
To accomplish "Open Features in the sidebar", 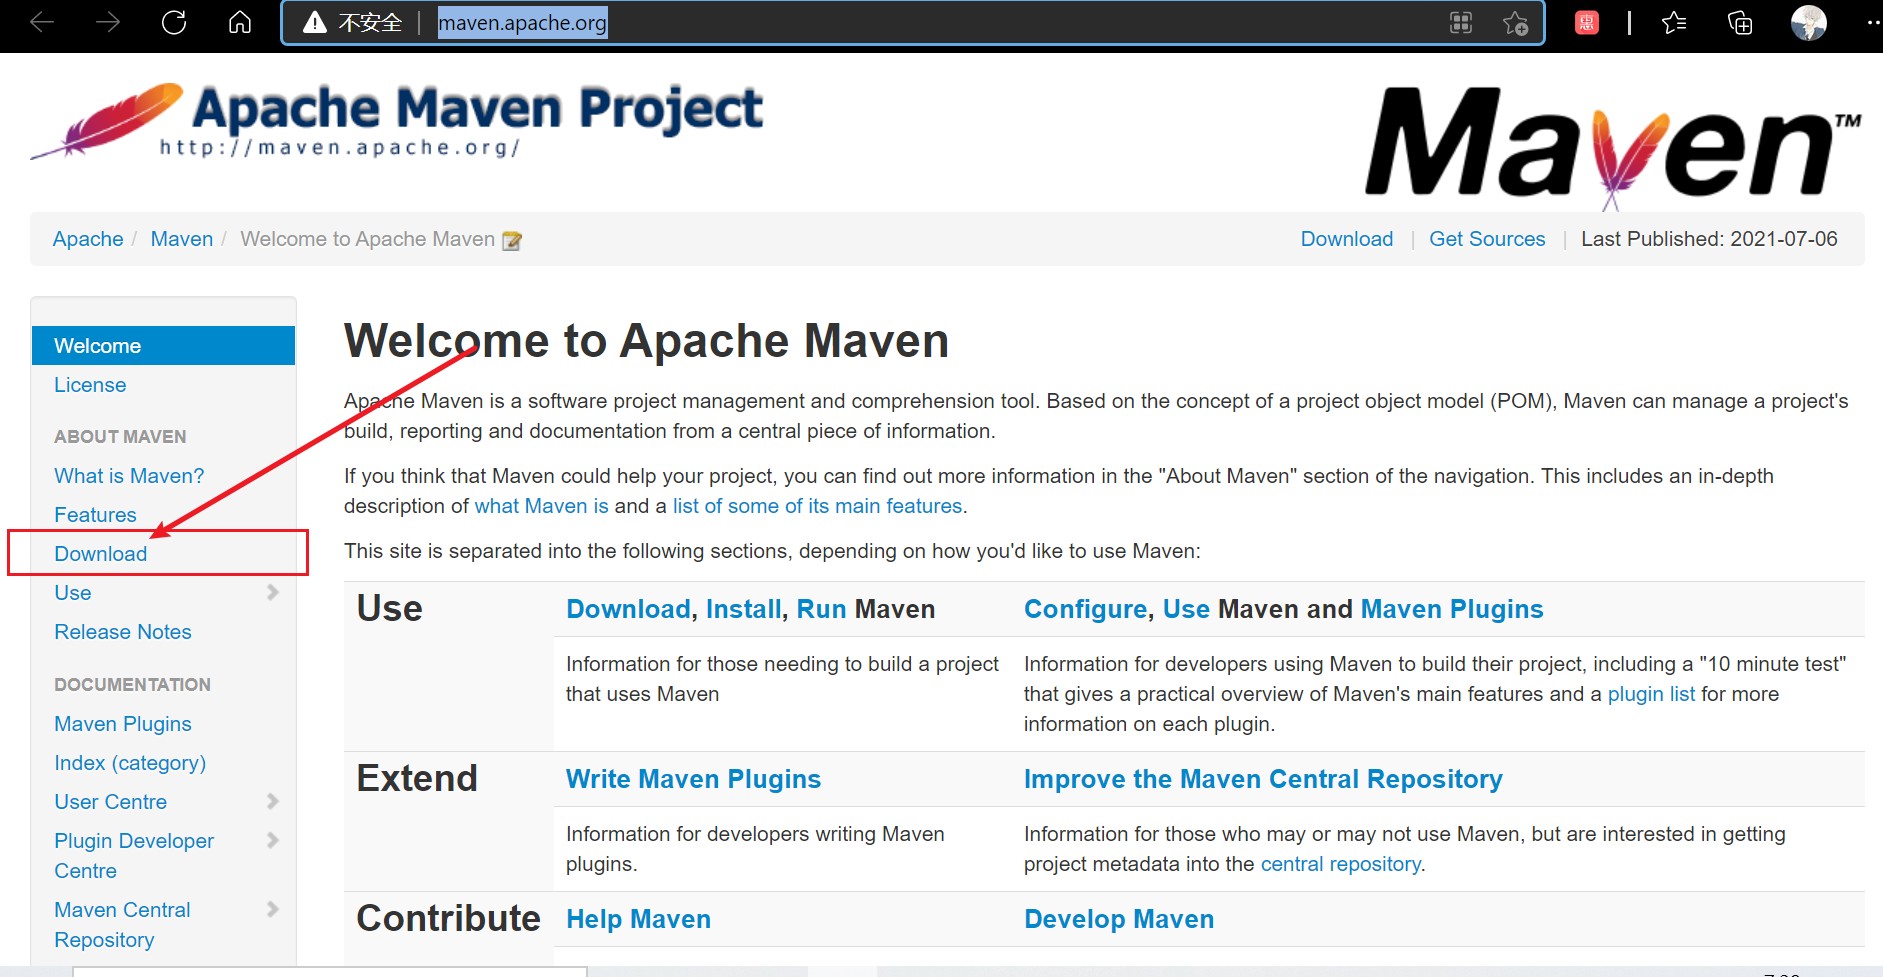I will click(95, 515).
